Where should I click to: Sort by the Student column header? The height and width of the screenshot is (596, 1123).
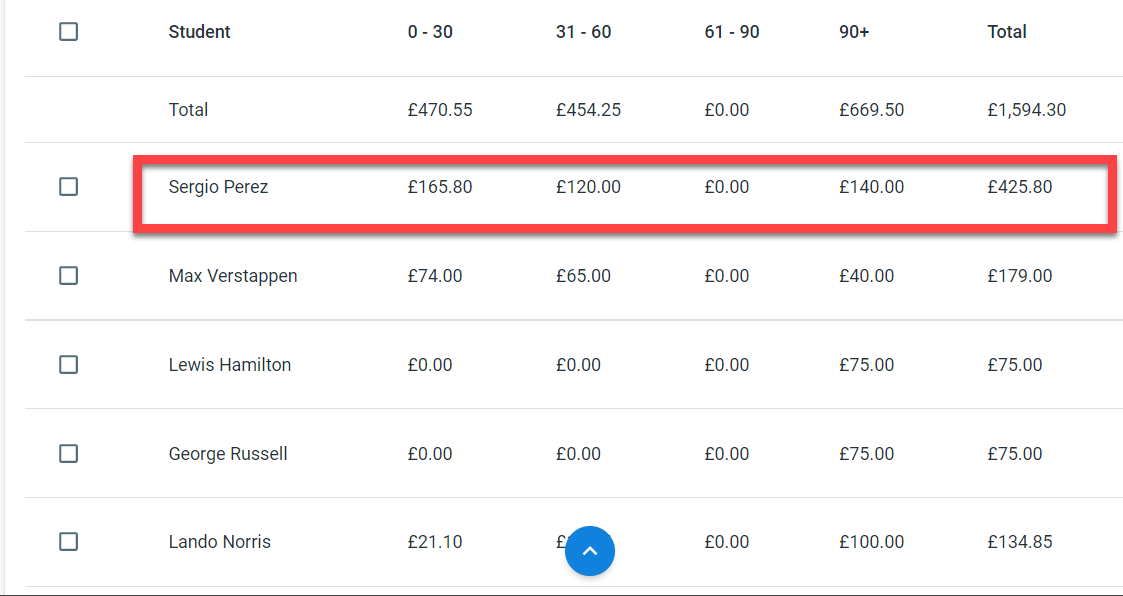pyautogui.click(x=199, y=32)
